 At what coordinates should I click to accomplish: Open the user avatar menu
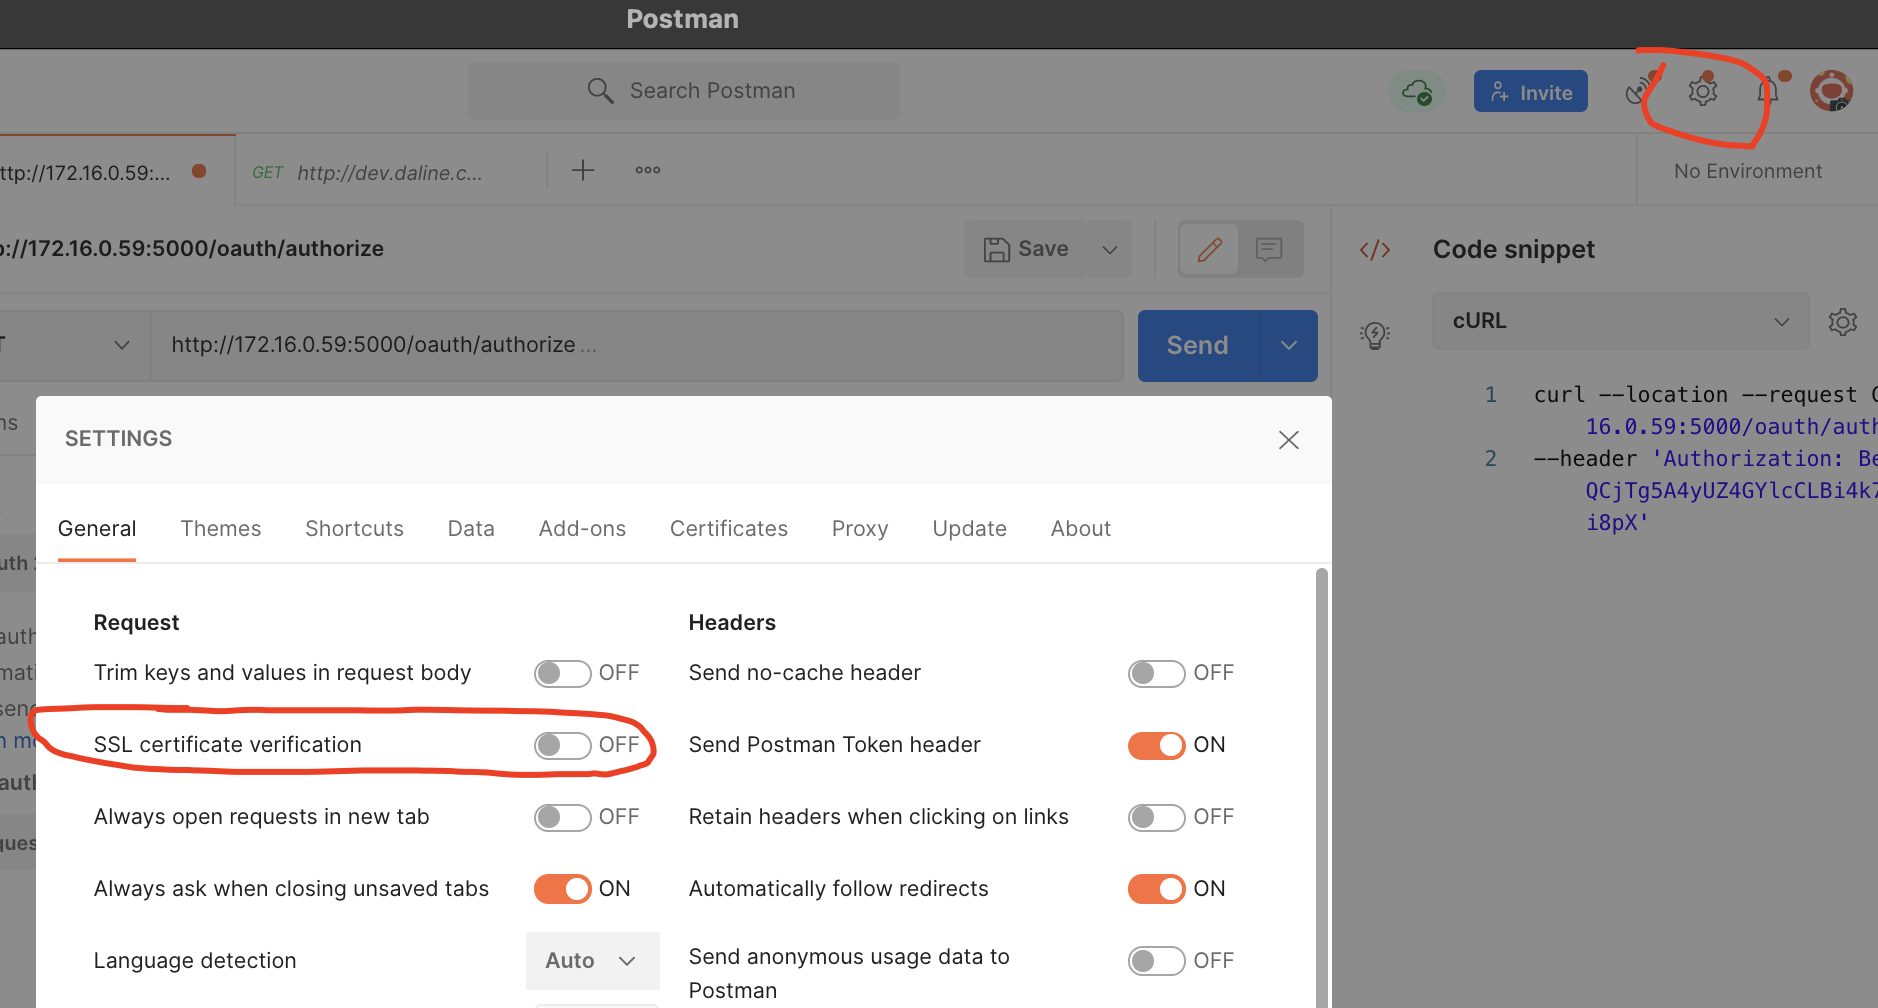pyautogui.click(x=1832, y=91)
